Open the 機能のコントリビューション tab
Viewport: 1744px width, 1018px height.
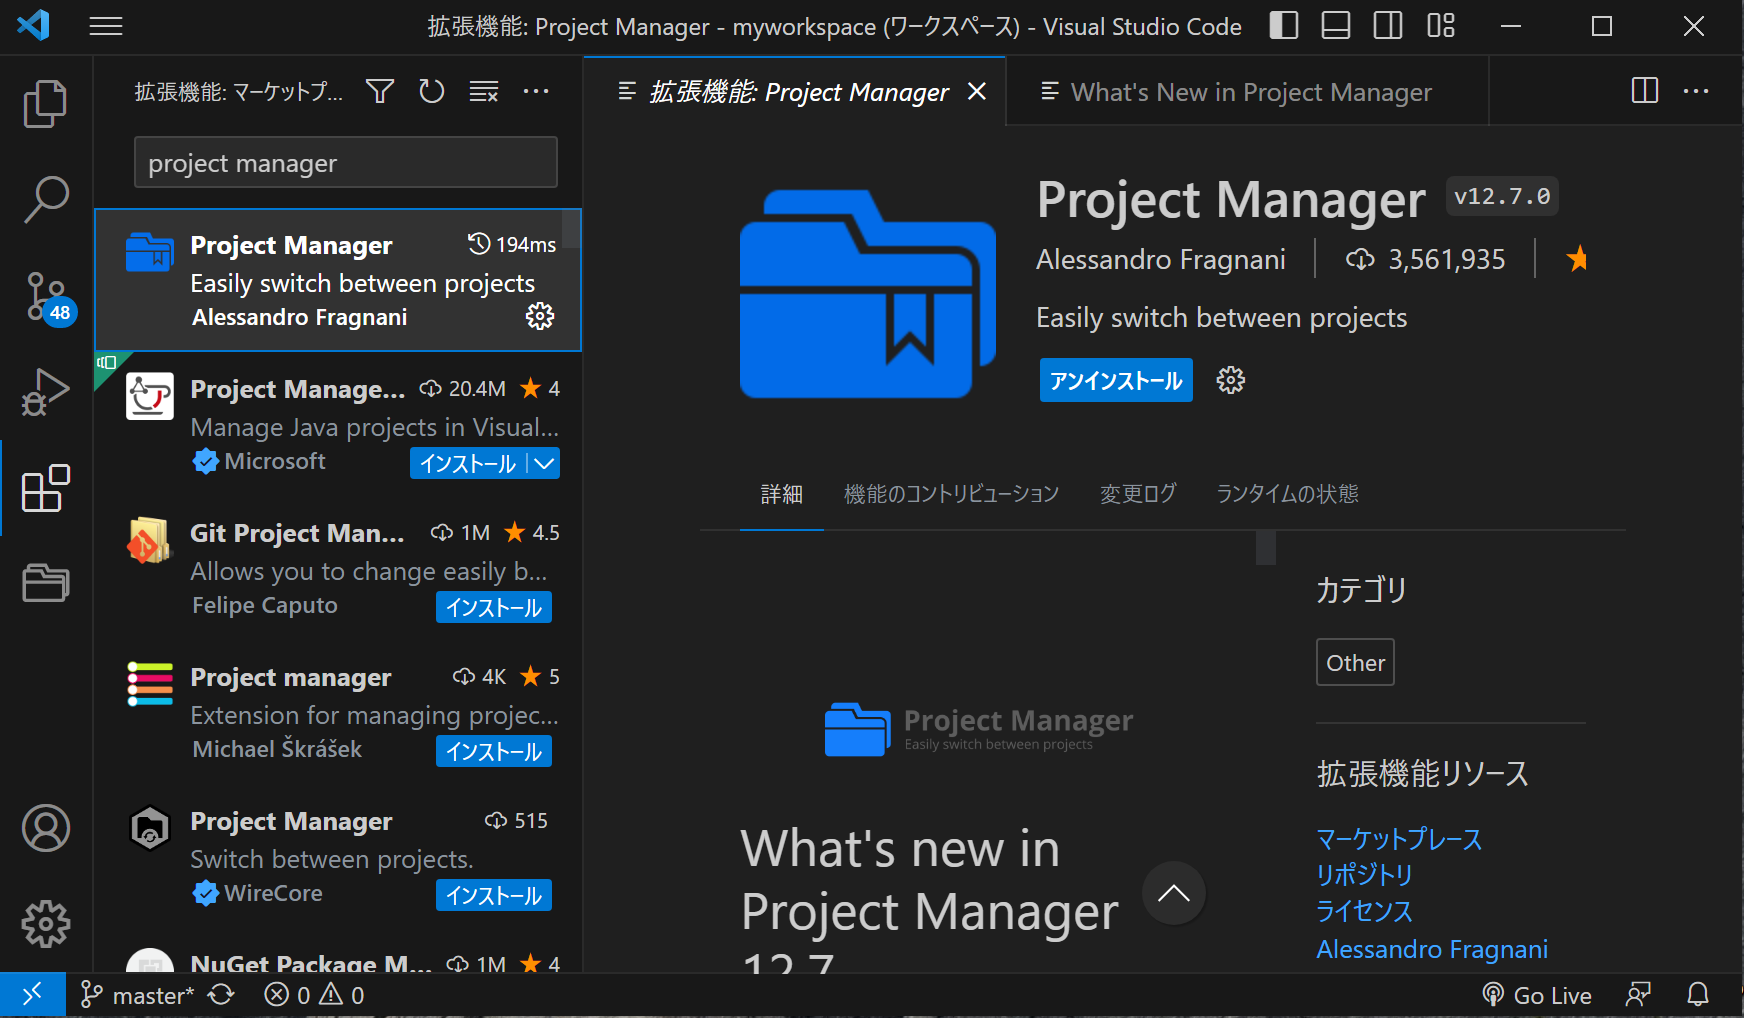coord(952,494)
